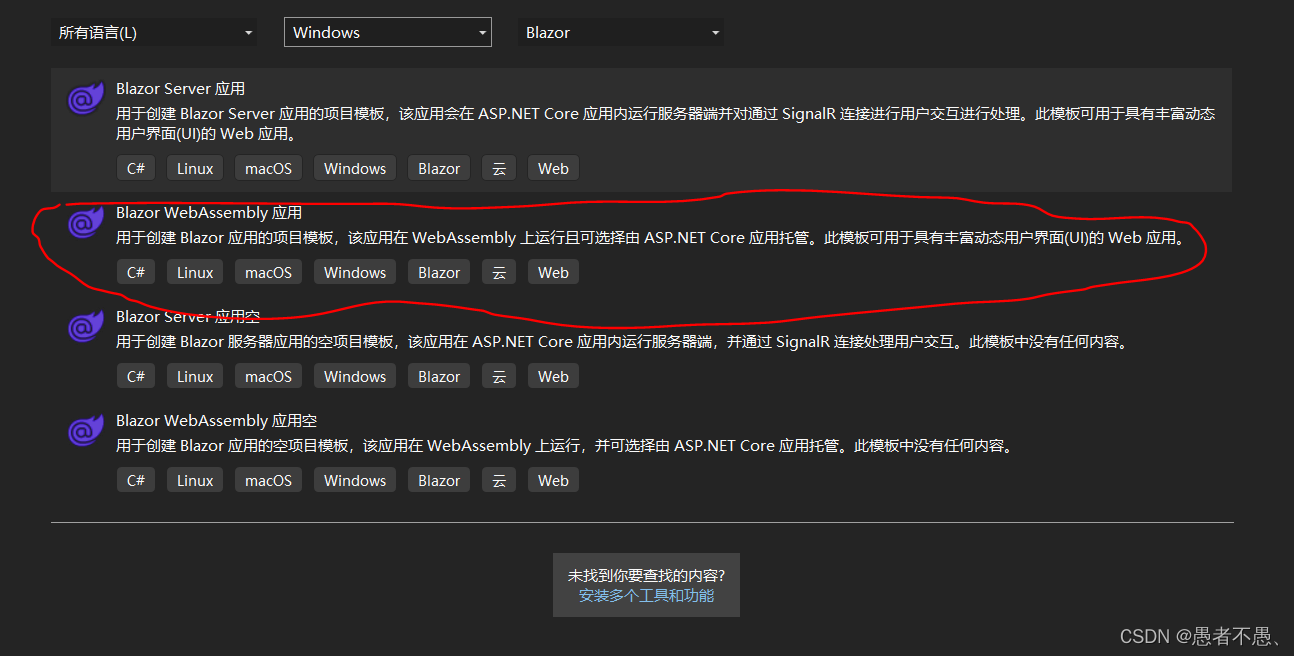Image resolution: width=1294 pixels, height=656 pixels.
Task: Click 云 tag under Blazor WebAssembly 应用空
Action: [x=499, y=480]
